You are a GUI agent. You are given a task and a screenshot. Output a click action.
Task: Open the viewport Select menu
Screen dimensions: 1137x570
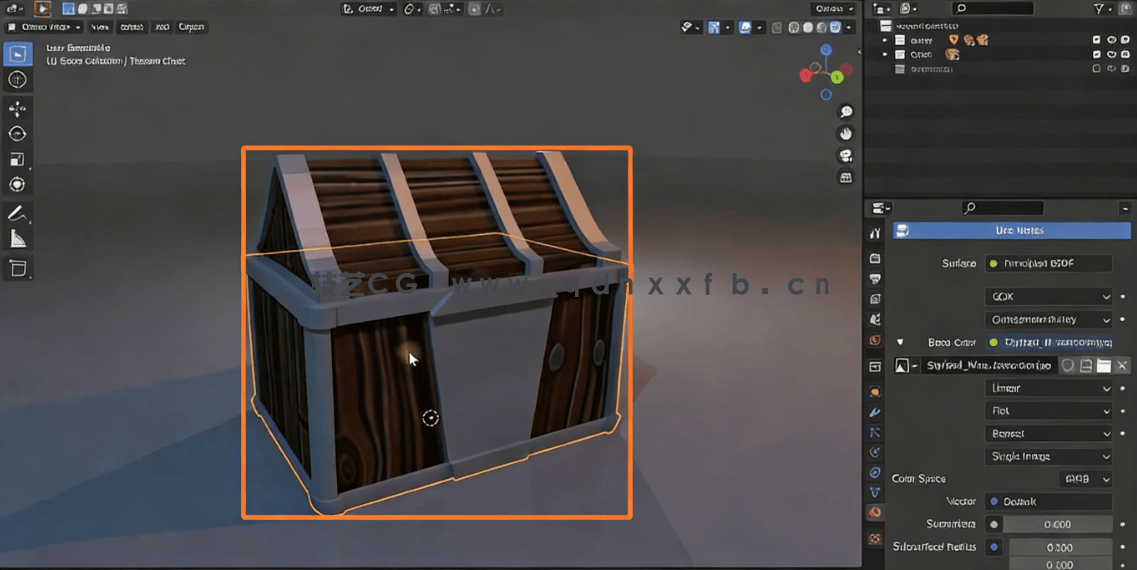tap(131, 27)
